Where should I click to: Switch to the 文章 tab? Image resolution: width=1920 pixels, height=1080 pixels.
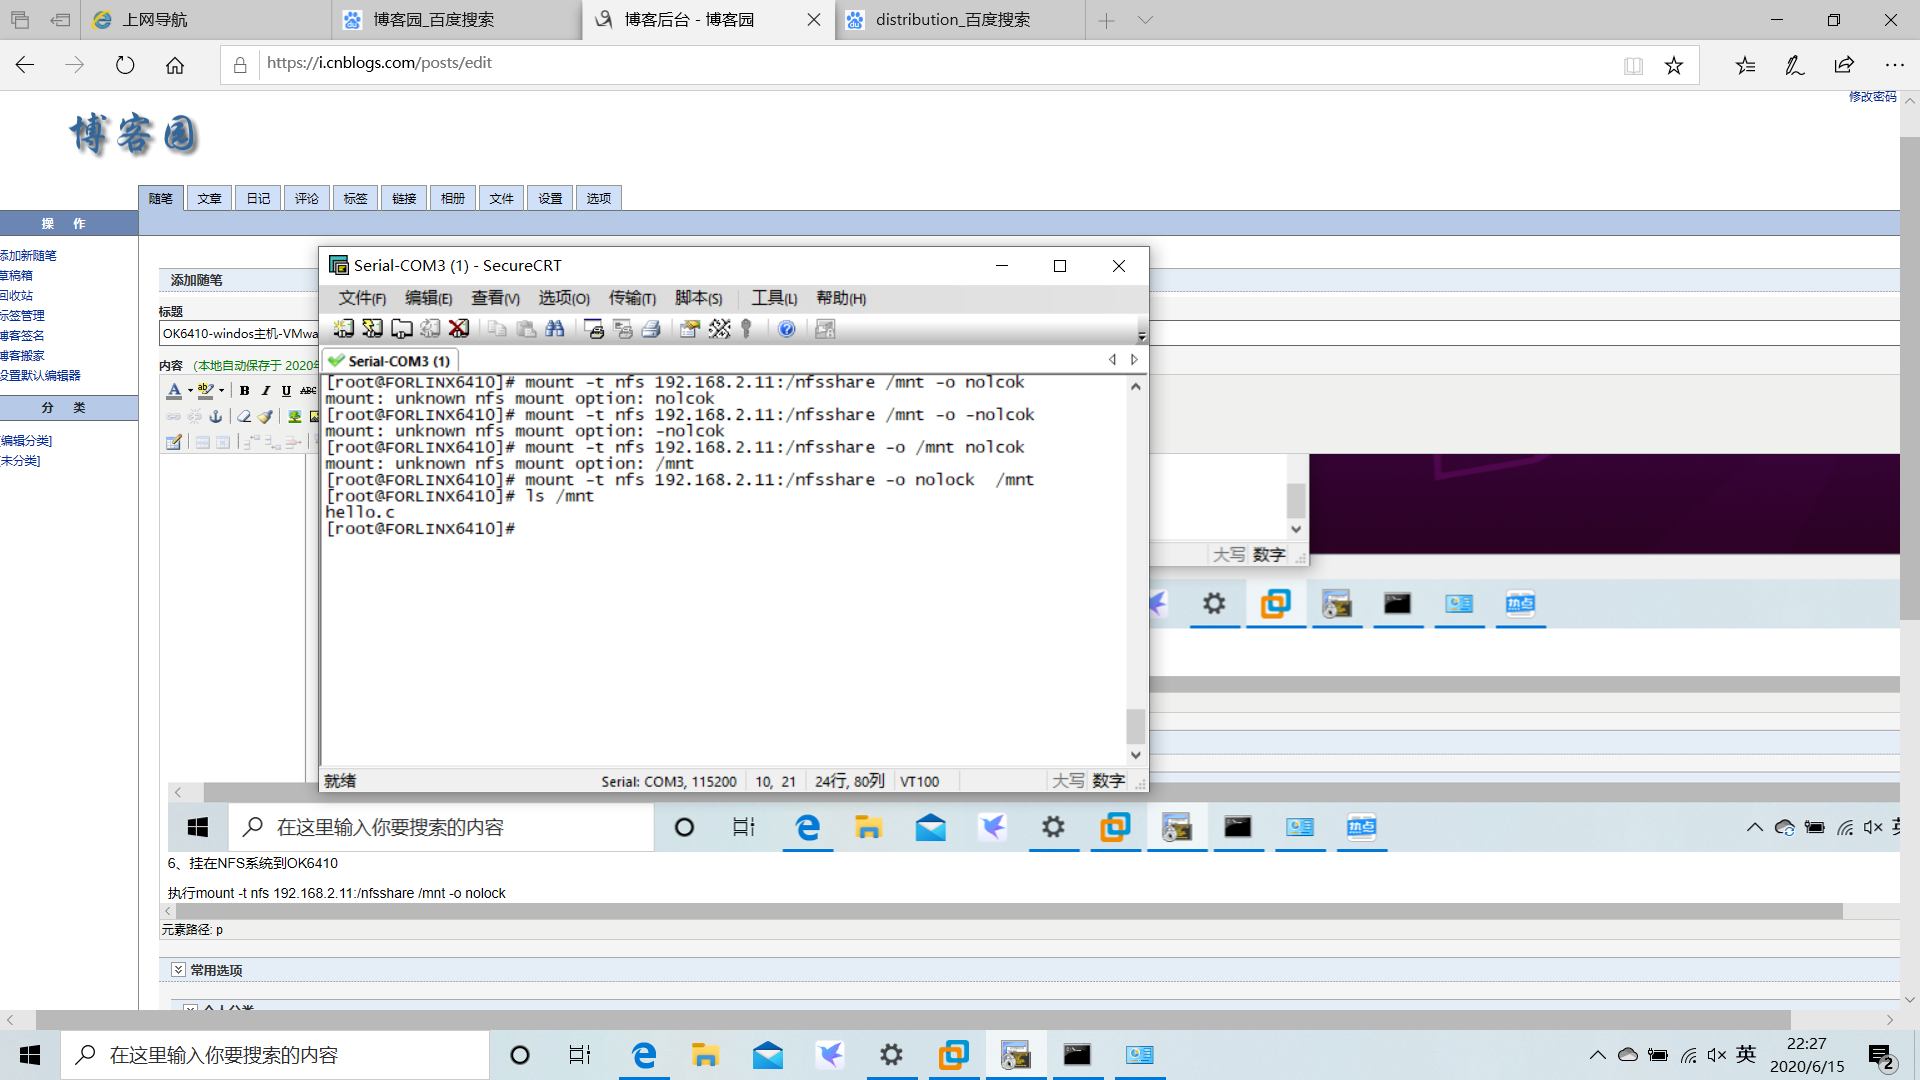(x=209, y=198)
